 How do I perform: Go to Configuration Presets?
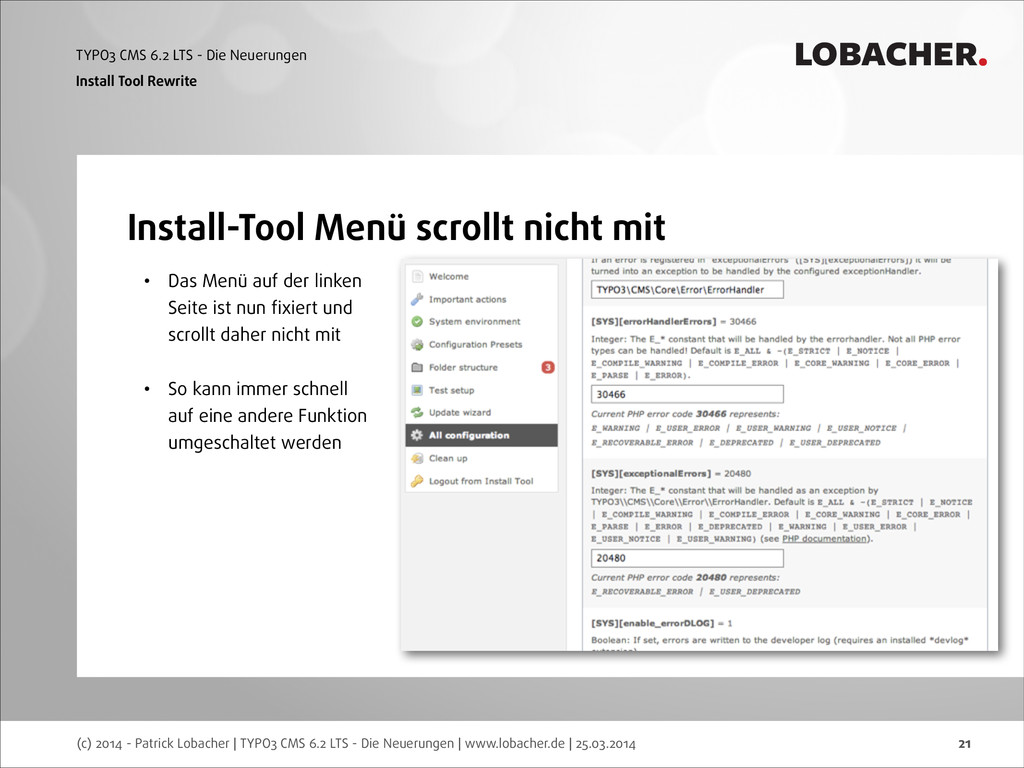[x=482, y=344]
